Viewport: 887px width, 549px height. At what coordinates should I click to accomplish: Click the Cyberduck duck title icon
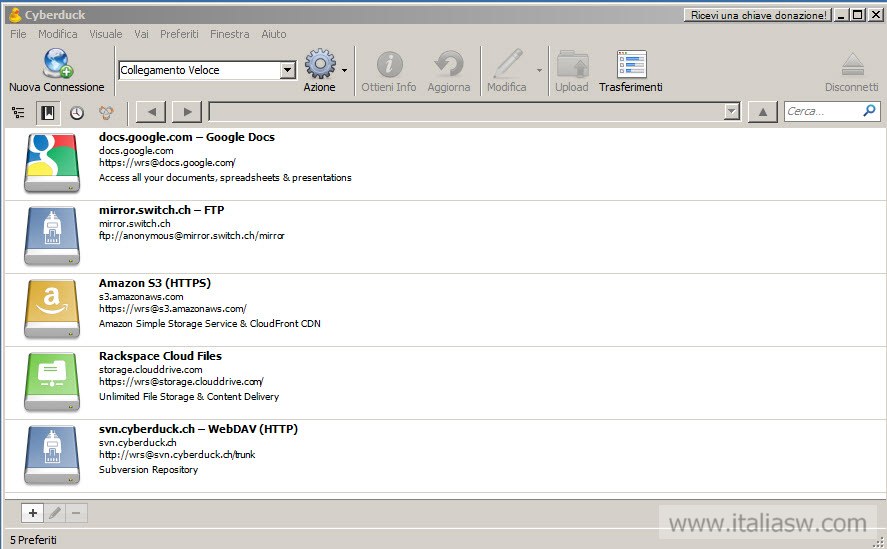(15, 15)
